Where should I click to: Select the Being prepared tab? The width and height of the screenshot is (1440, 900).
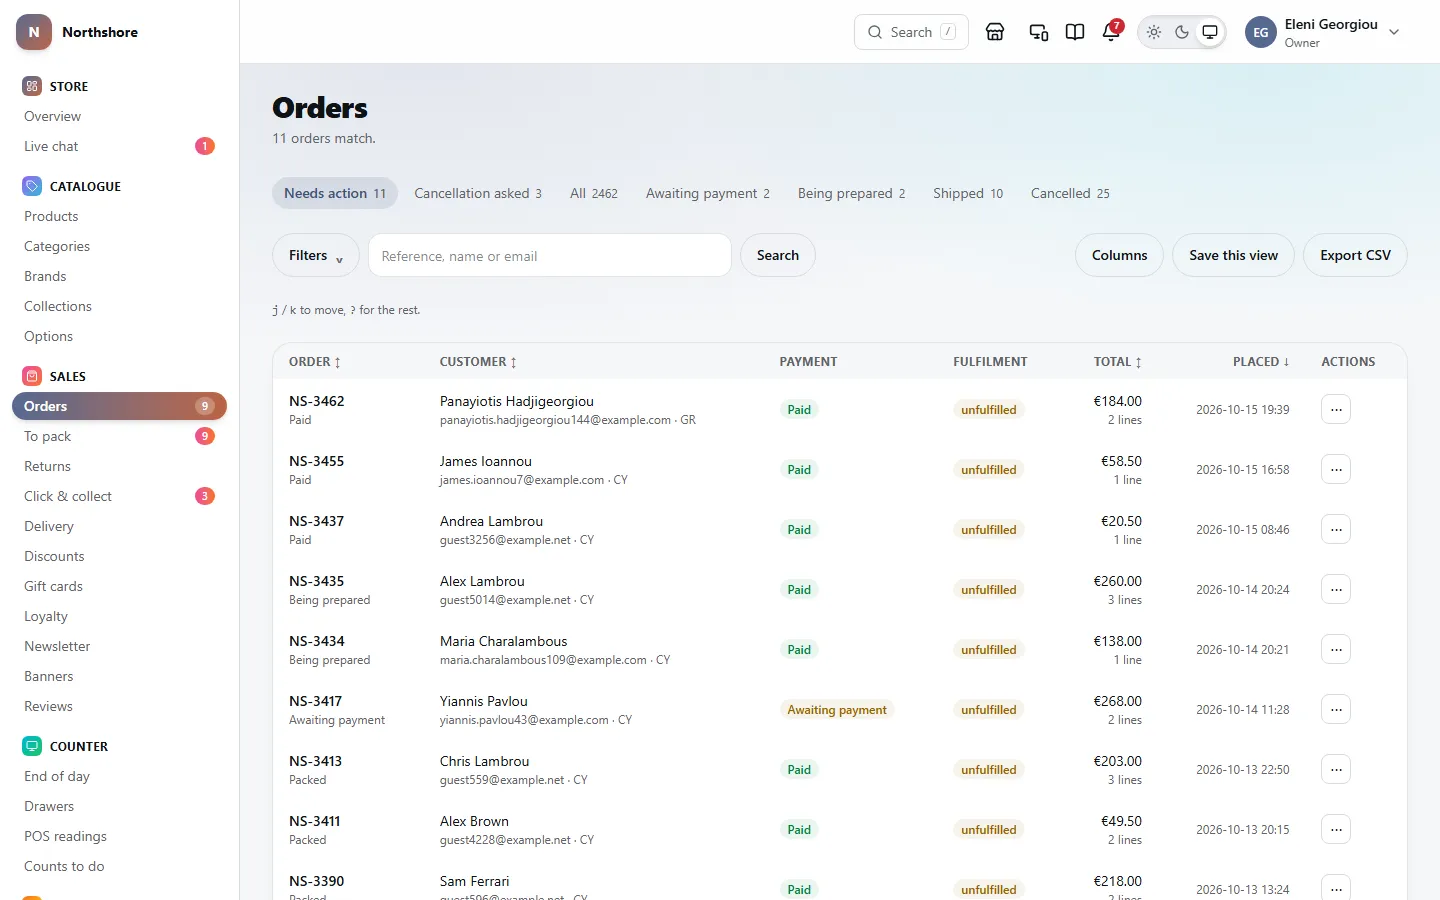point(851,193)
